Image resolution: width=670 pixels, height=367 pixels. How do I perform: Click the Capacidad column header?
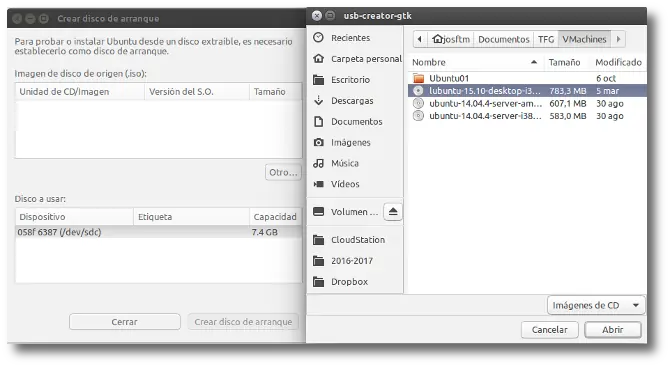[x=275, y=217]
